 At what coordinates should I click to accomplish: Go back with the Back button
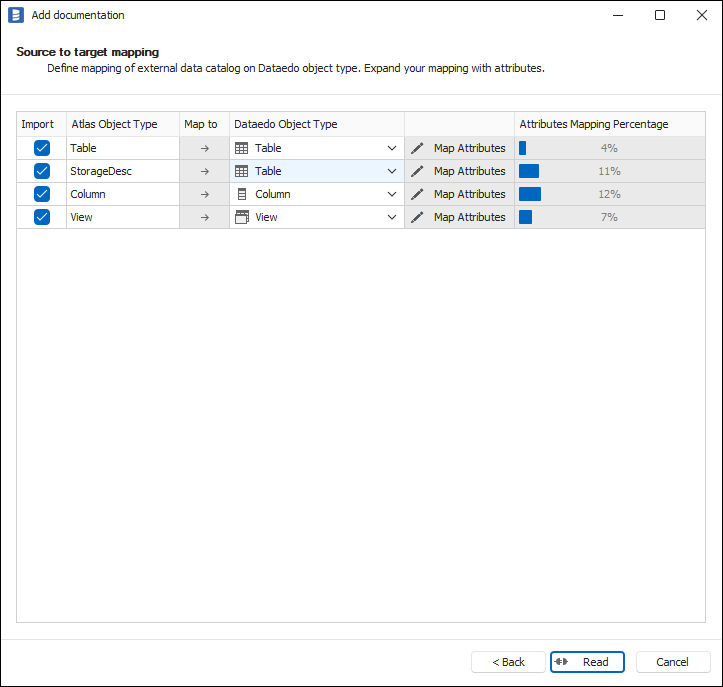pyautogui.click(x=508, y=662)
